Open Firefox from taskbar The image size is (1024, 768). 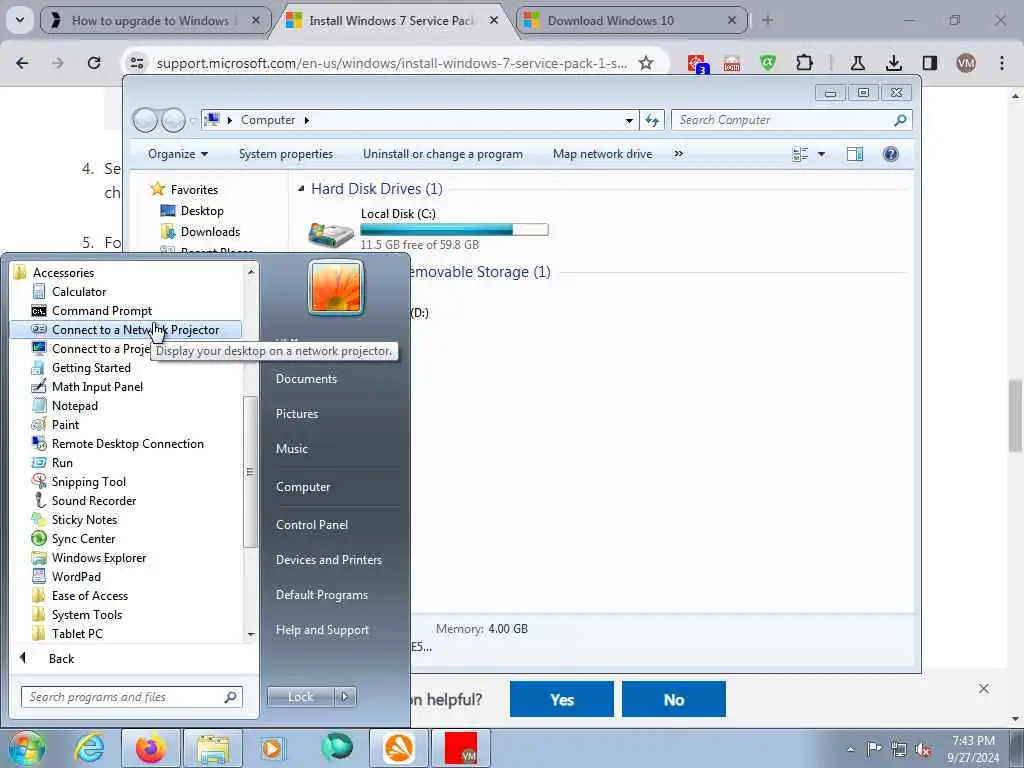tap(151, 748)
